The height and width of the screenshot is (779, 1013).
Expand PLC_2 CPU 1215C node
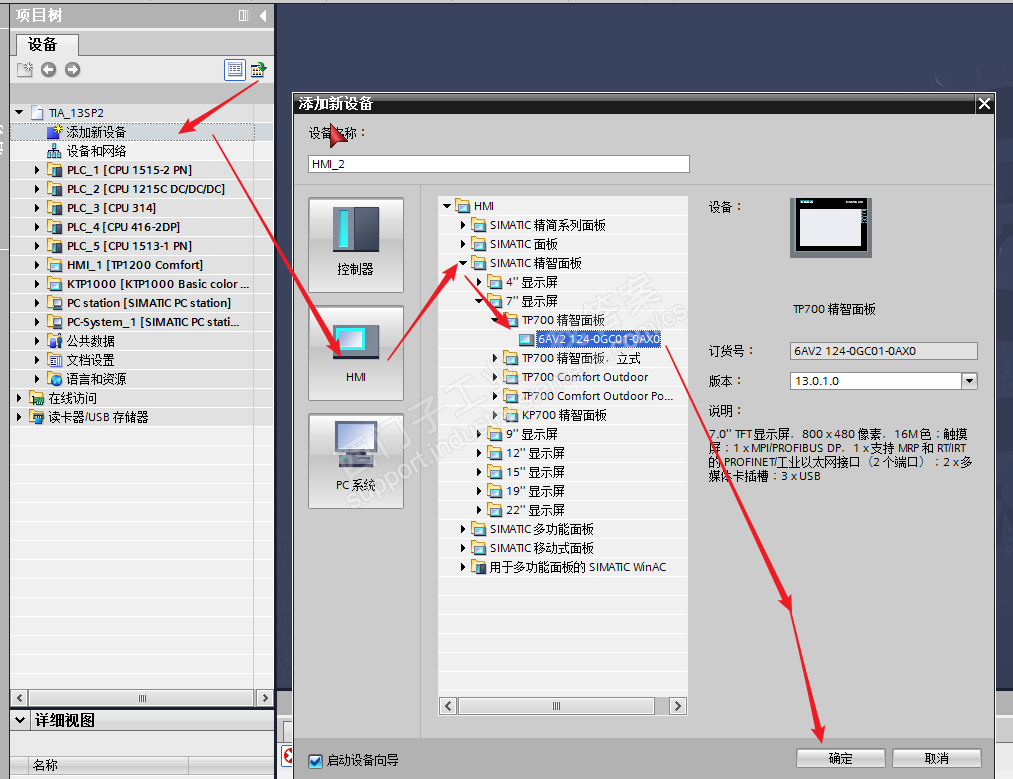click(x=37, y=189)
